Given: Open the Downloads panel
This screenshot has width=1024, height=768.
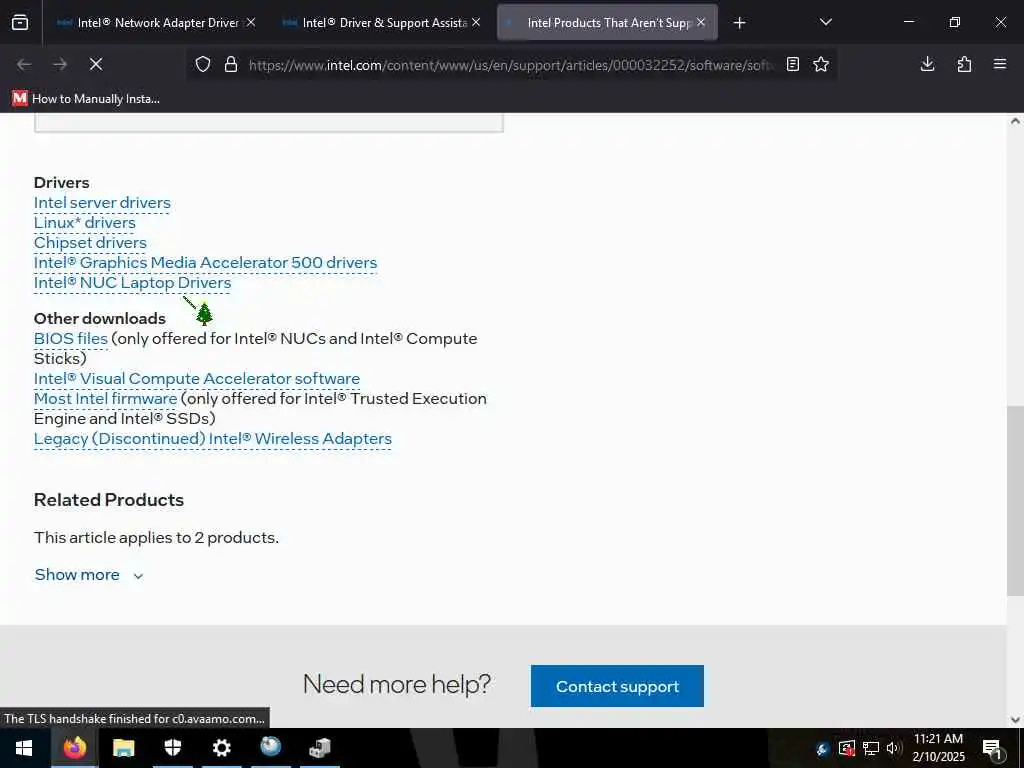Looking at the screenshot, I should [x=927, y=64].
